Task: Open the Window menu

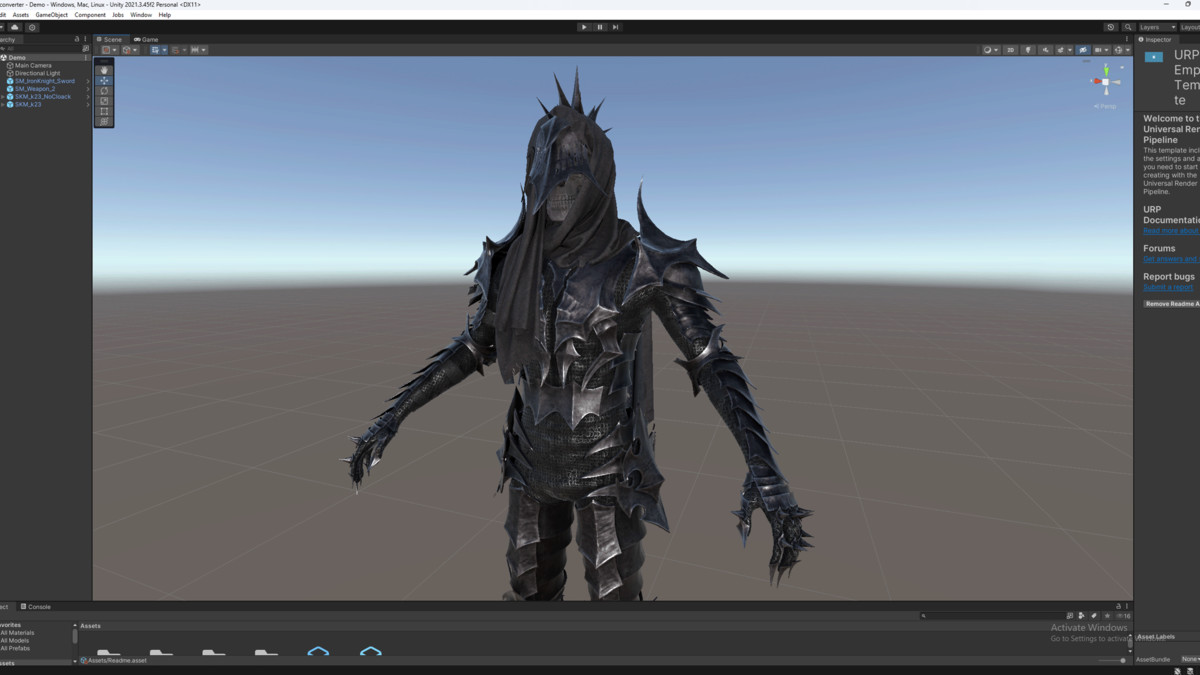Action: 141,15
